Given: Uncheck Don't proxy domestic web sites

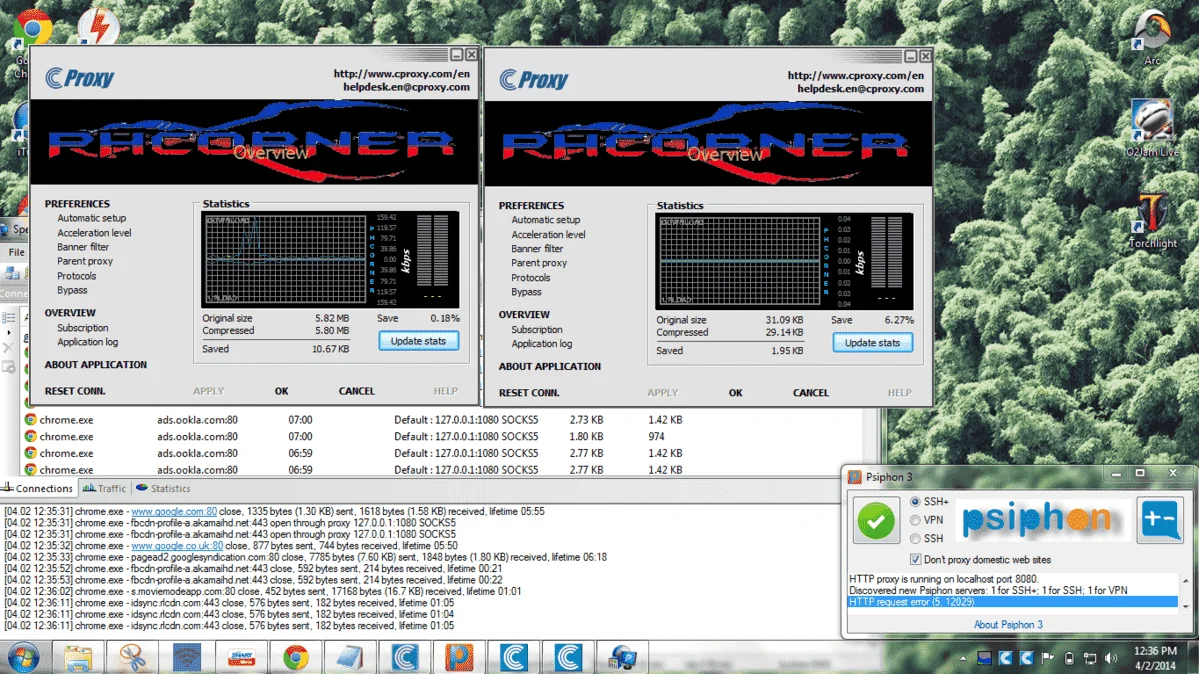Looking at the screenshot, I should (915, 560).
